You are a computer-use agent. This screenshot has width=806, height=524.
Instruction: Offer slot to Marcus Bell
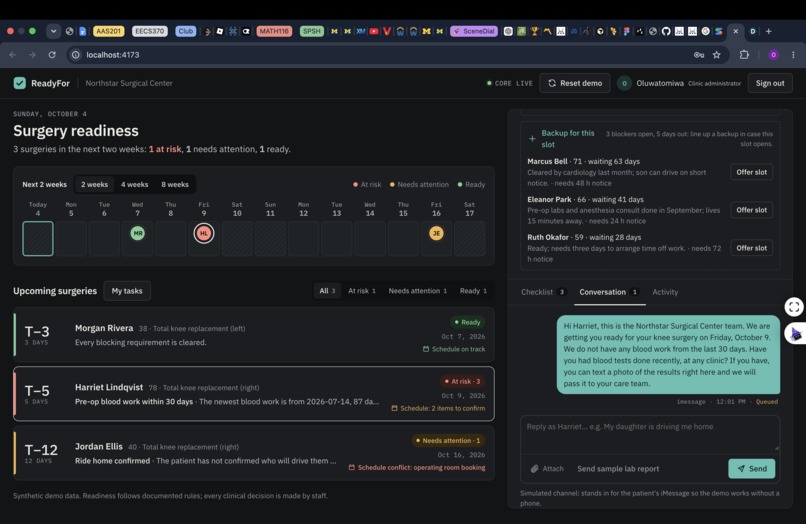coord(751,172)
